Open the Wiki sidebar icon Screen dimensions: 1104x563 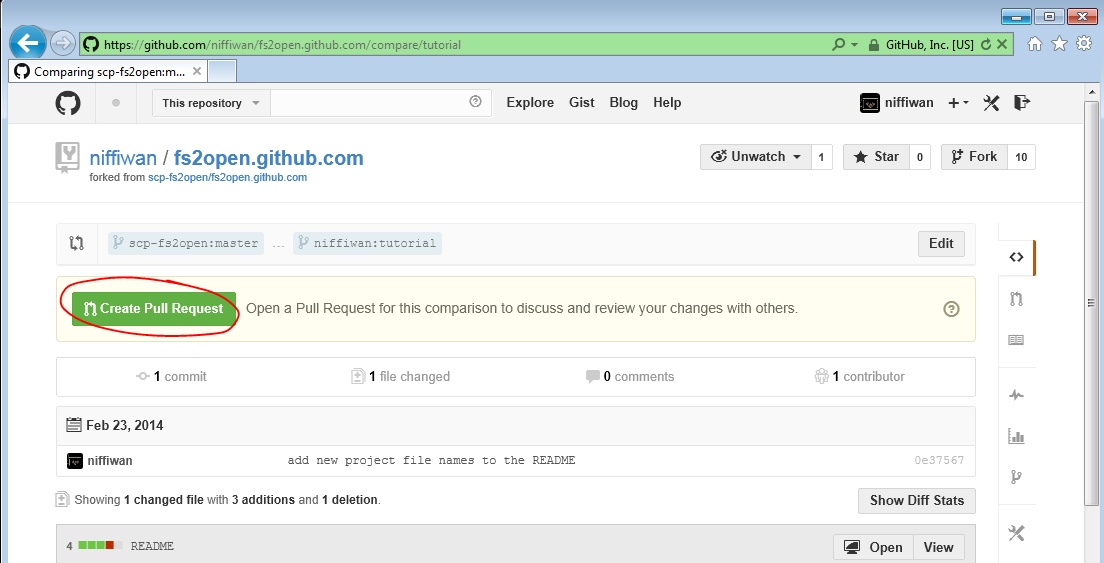click(x=1016, y=340)
